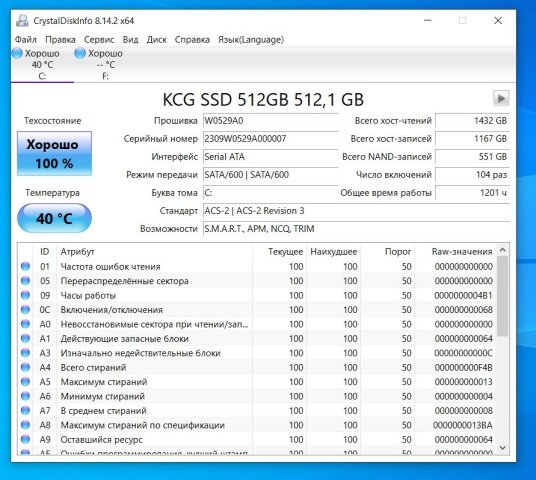This screenshot has height=480, width=536.
Task: Open the Вид menu
Action: (x=130, y=40)
